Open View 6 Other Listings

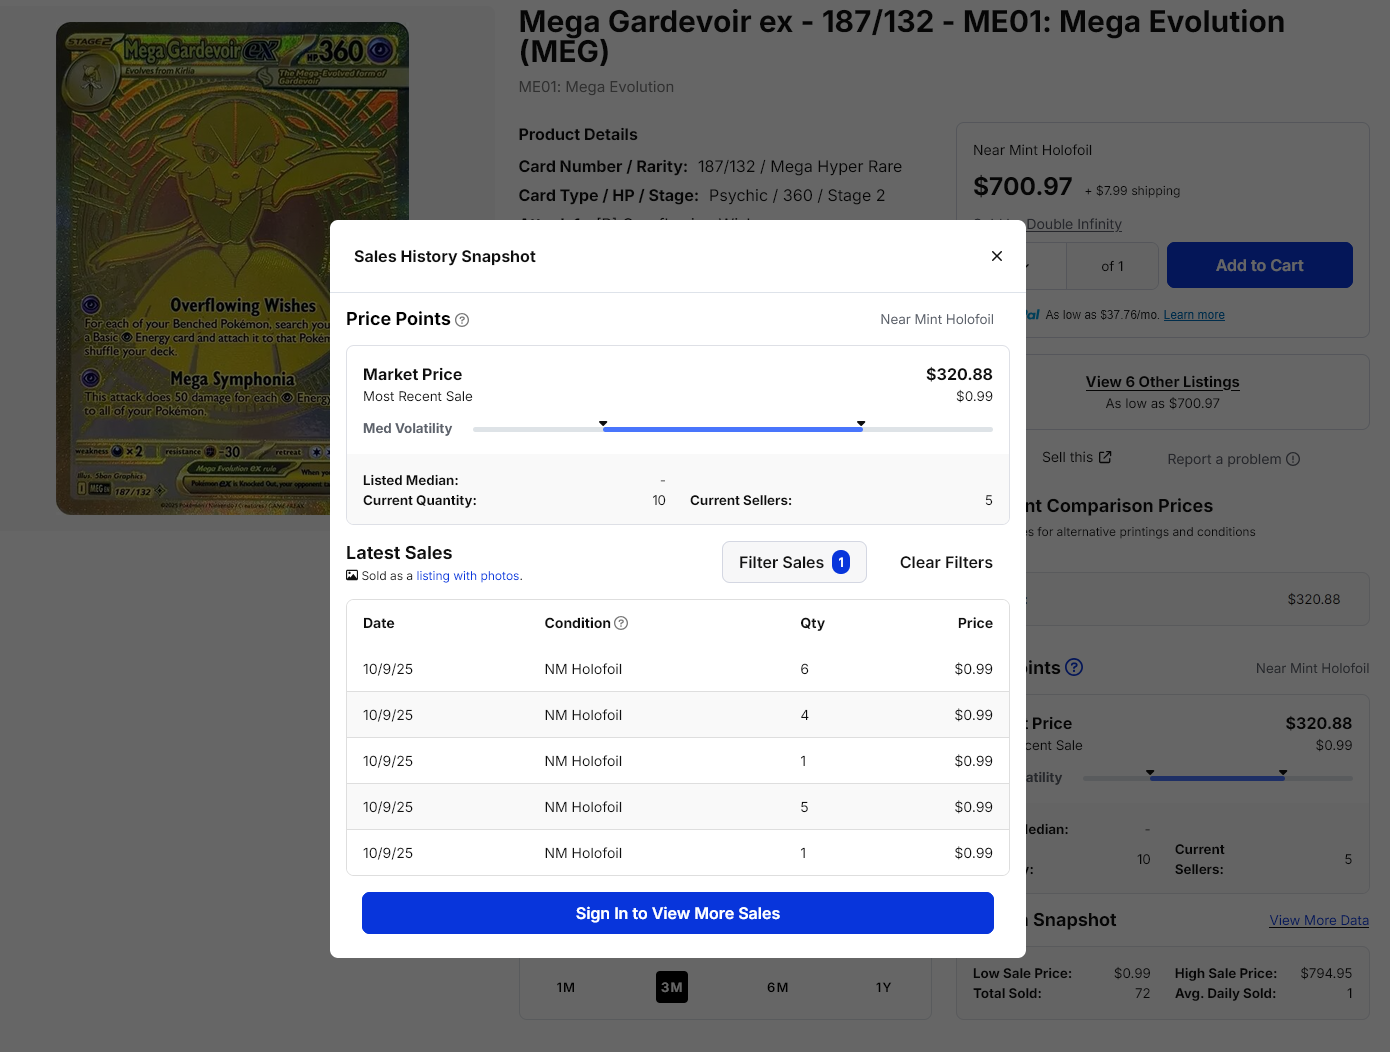pyautogui.click(x=1163, y=382)
